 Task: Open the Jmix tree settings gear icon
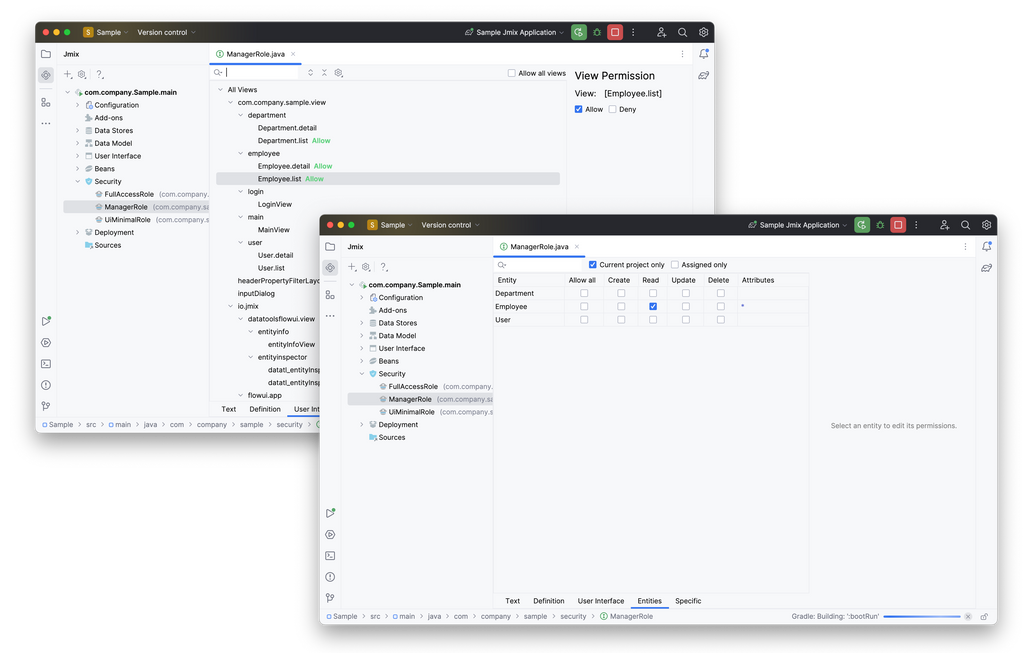364,267
